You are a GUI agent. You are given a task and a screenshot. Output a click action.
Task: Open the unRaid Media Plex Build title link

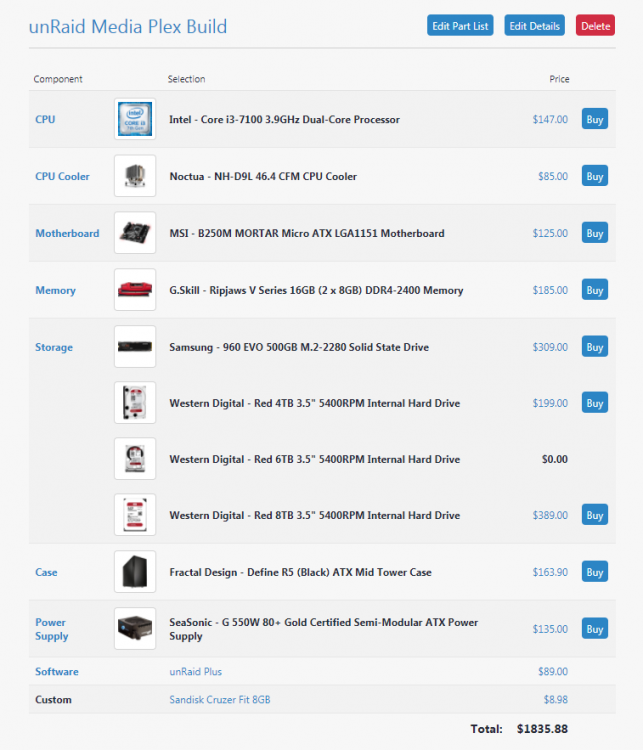click(x=128, y=26)
